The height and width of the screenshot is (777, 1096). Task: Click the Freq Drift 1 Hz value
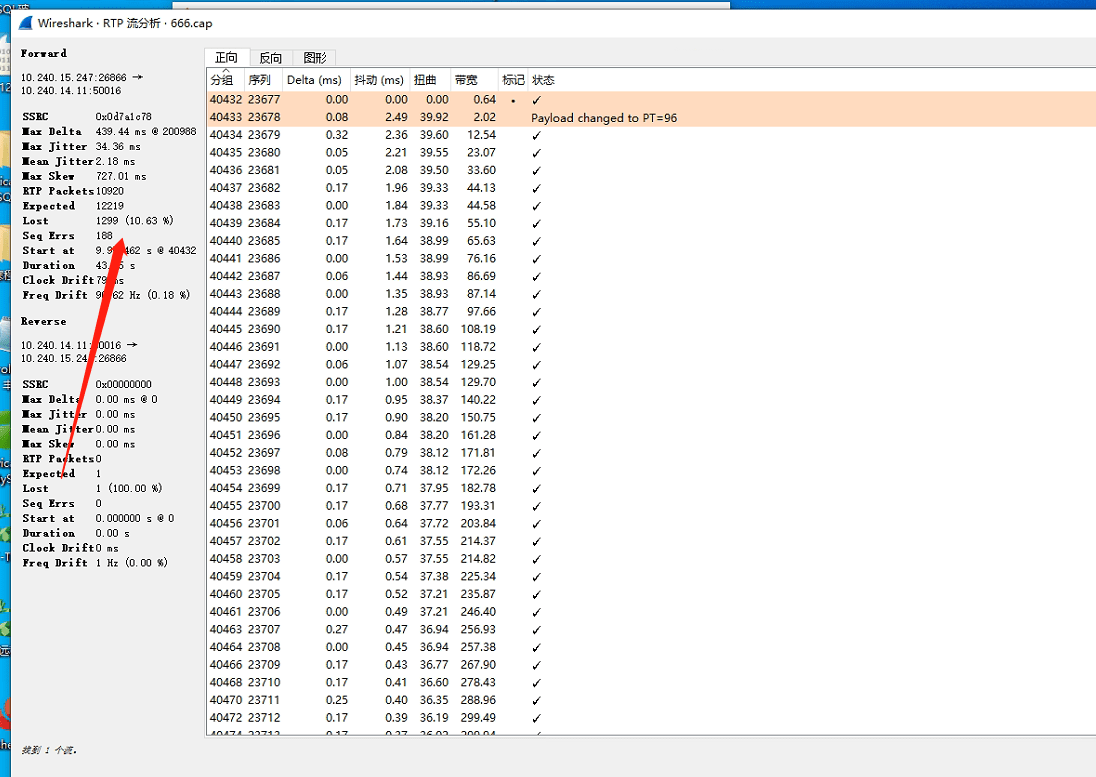coord(131,562)
